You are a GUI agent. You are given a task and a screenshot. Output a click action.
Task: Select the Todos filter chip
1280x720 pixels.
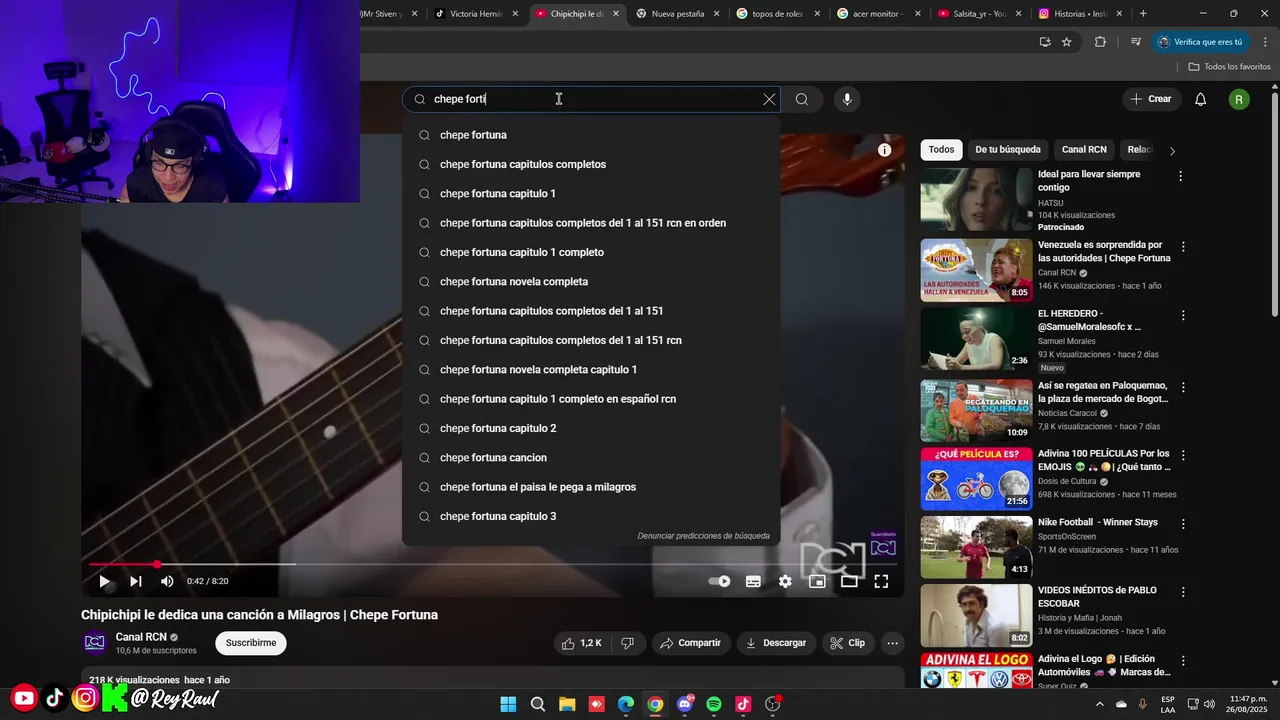pyautogui.click(x=941, y=150)
